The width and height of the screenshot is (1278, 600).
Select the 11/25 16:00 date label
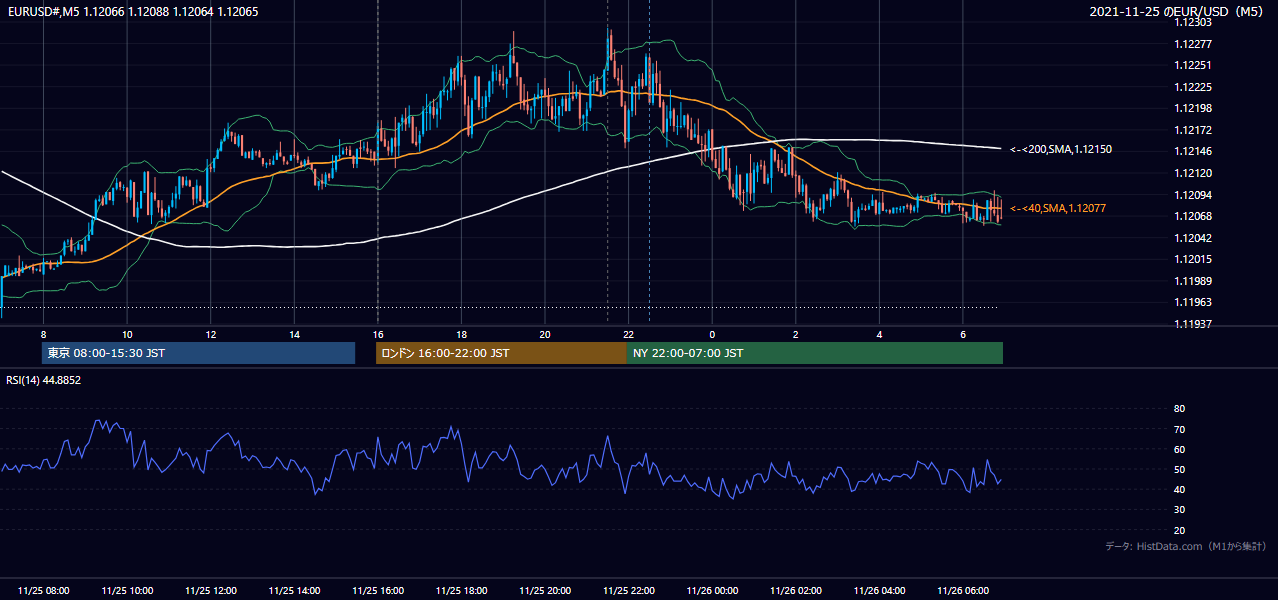point(377,591)
